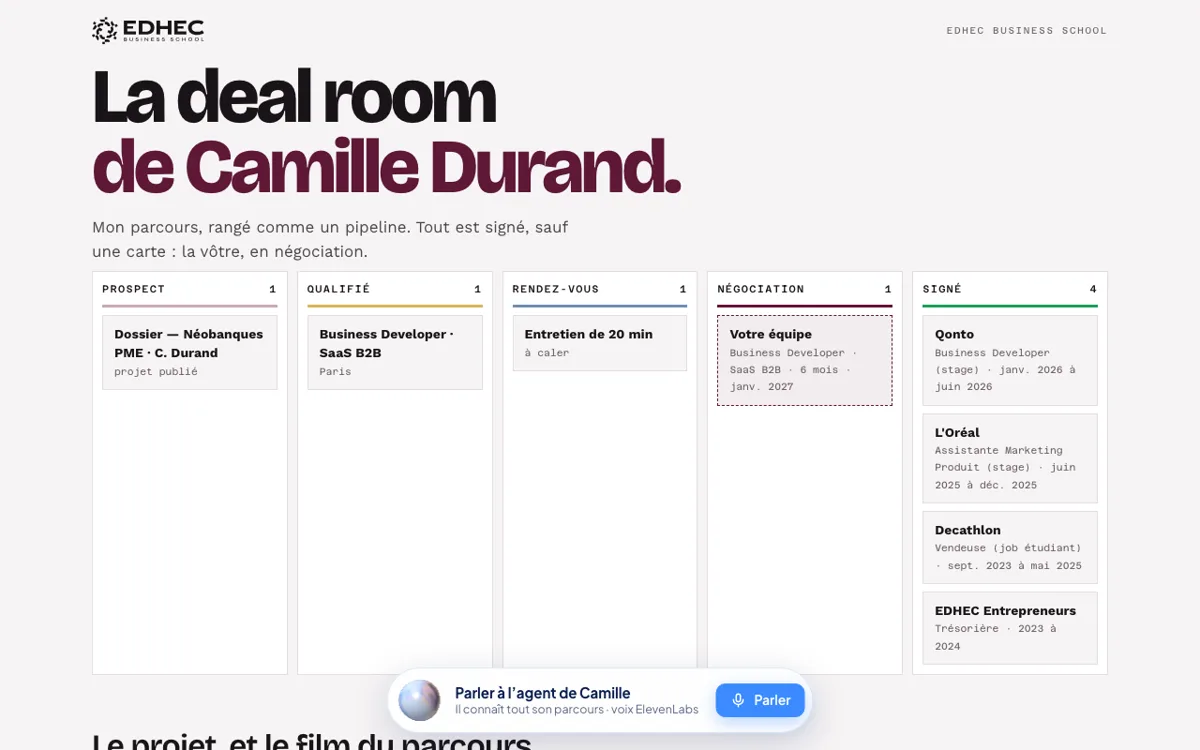Open the Qonto signed card
The image size is (1200, 750).
[x=1010, y=360]
